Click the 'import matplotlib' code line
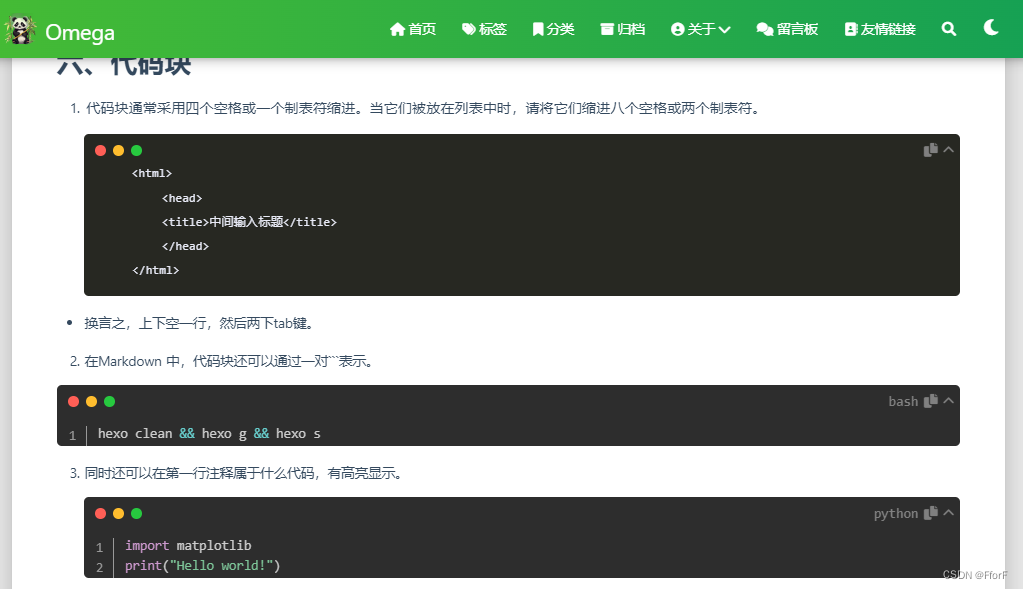Viewport: 1023px width, 589px height. tap(188, 545)
